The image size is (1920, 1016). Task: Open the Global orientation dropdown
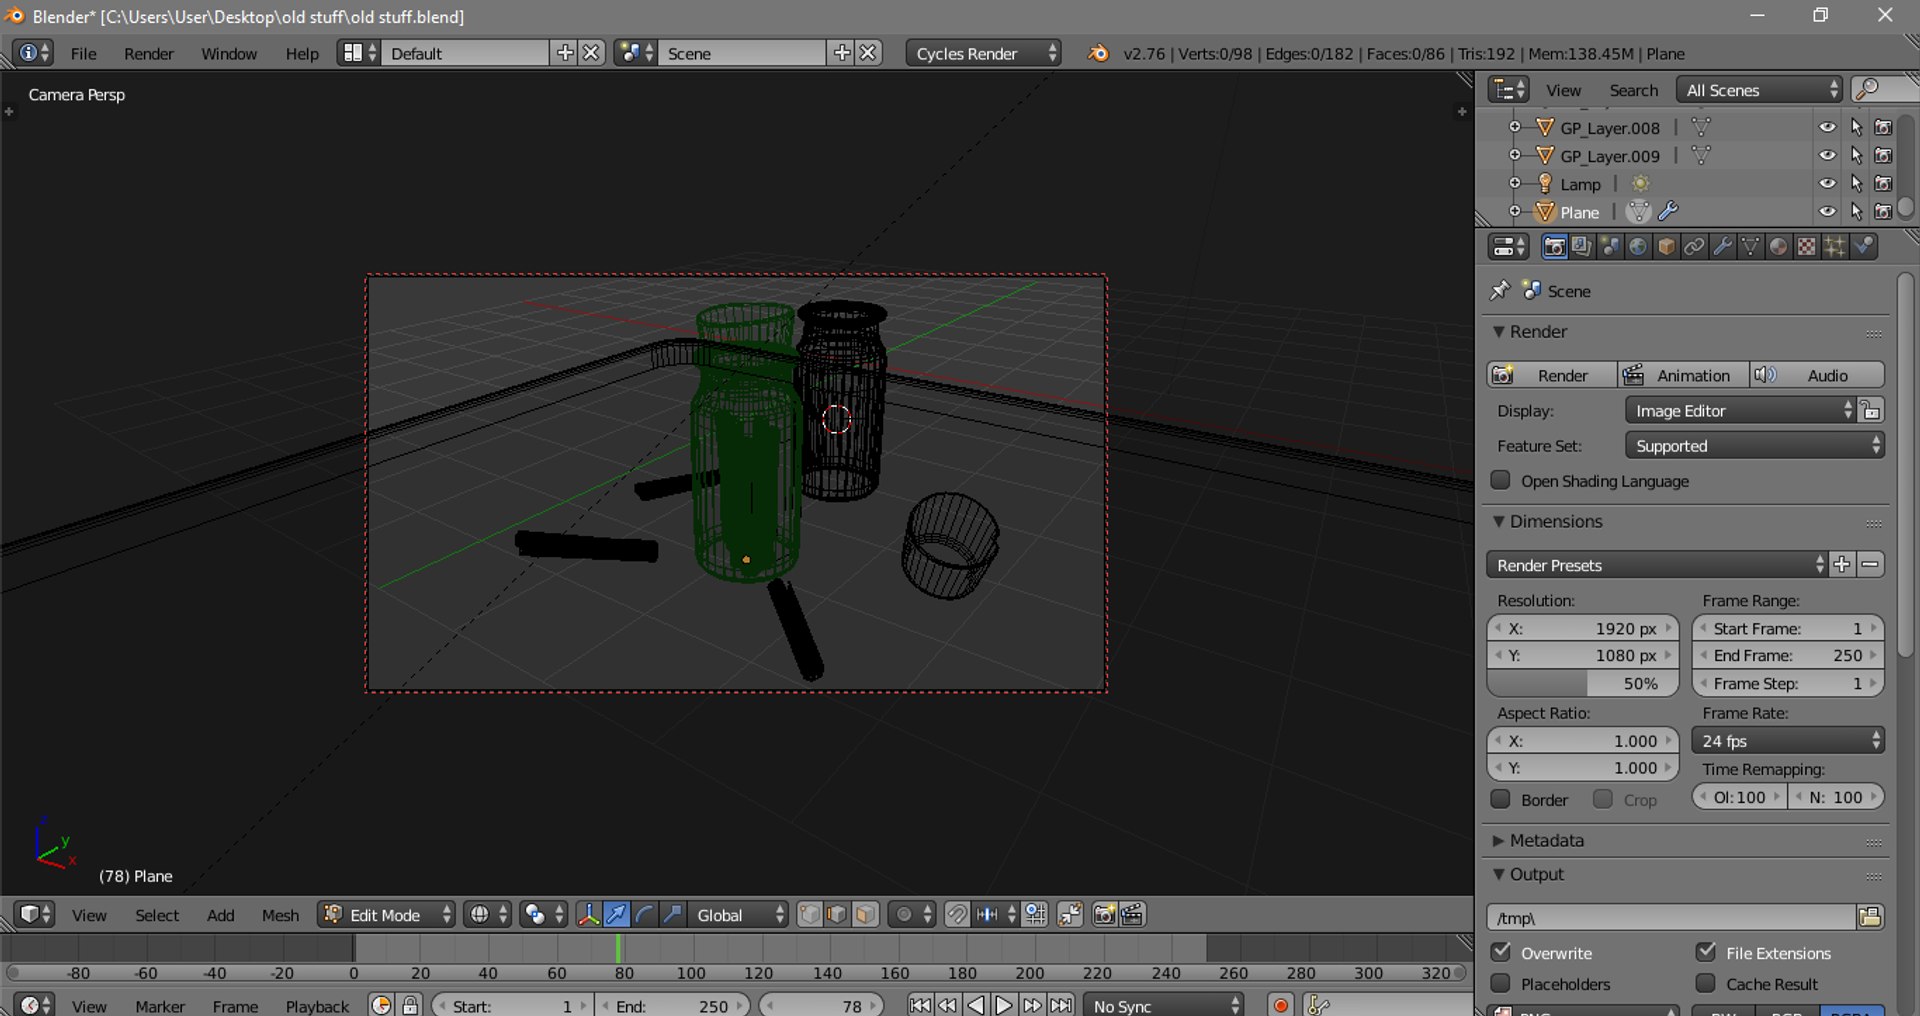click(x=738, y=914)
